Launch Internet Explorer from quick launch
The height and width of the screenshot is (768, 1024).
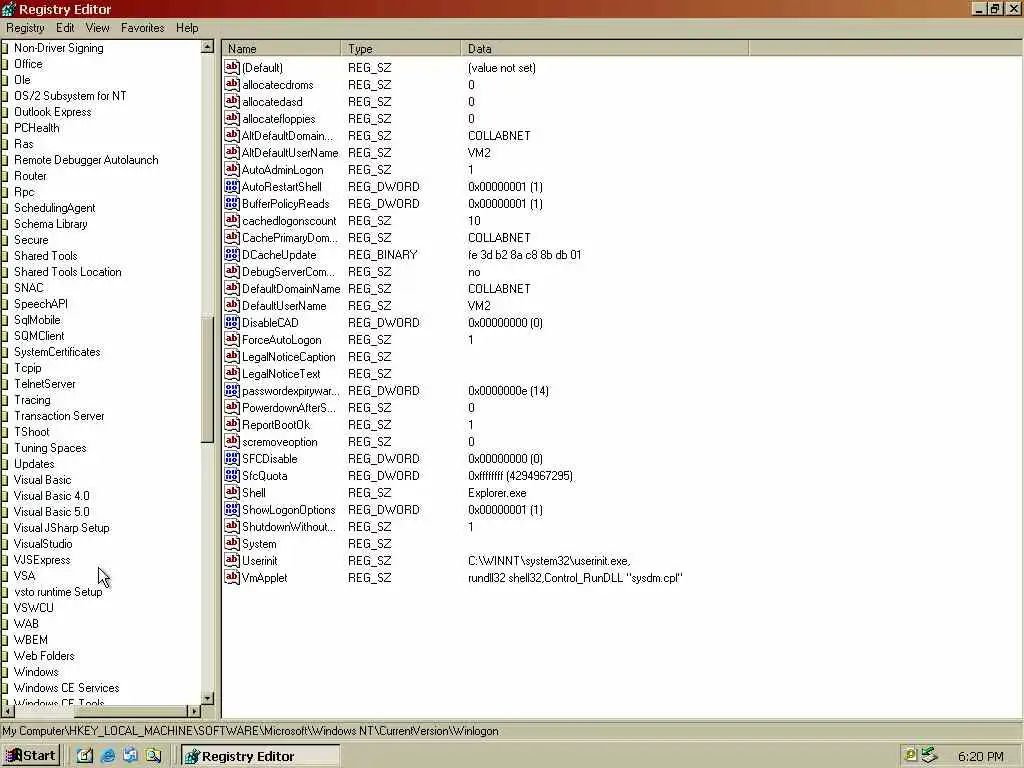point(108,756)
